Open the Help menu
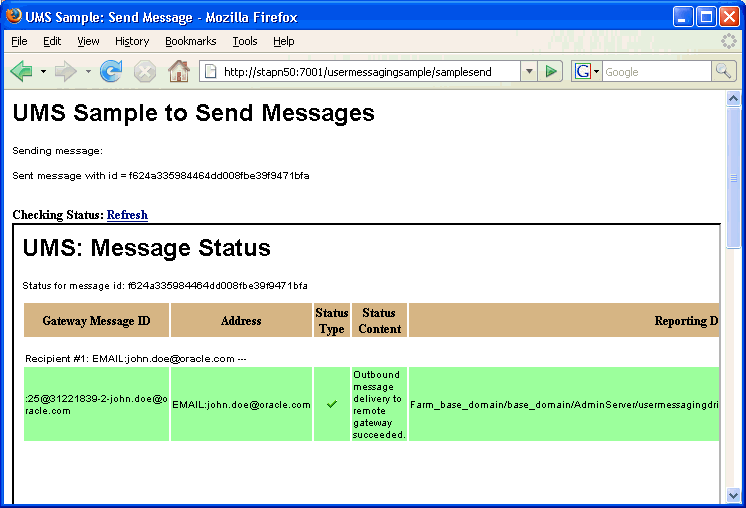The image size is (746, 508). [284, 41]
